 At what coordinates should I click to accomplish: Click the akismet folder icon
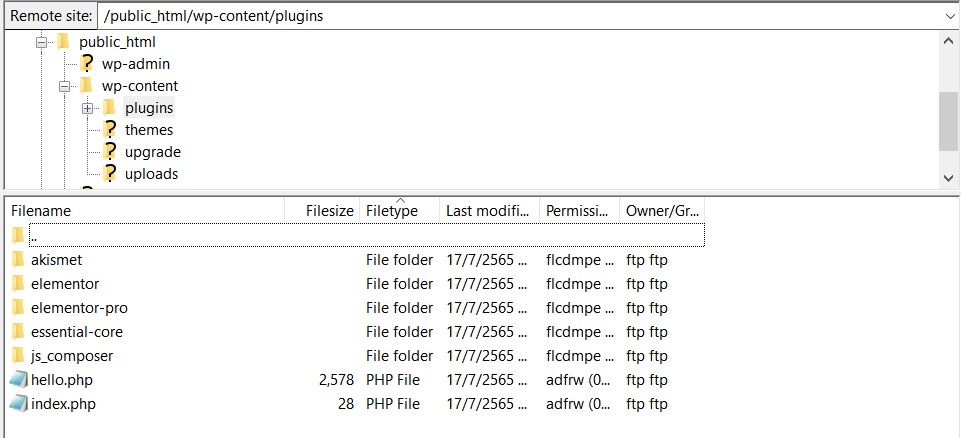[x=17, y=260]
